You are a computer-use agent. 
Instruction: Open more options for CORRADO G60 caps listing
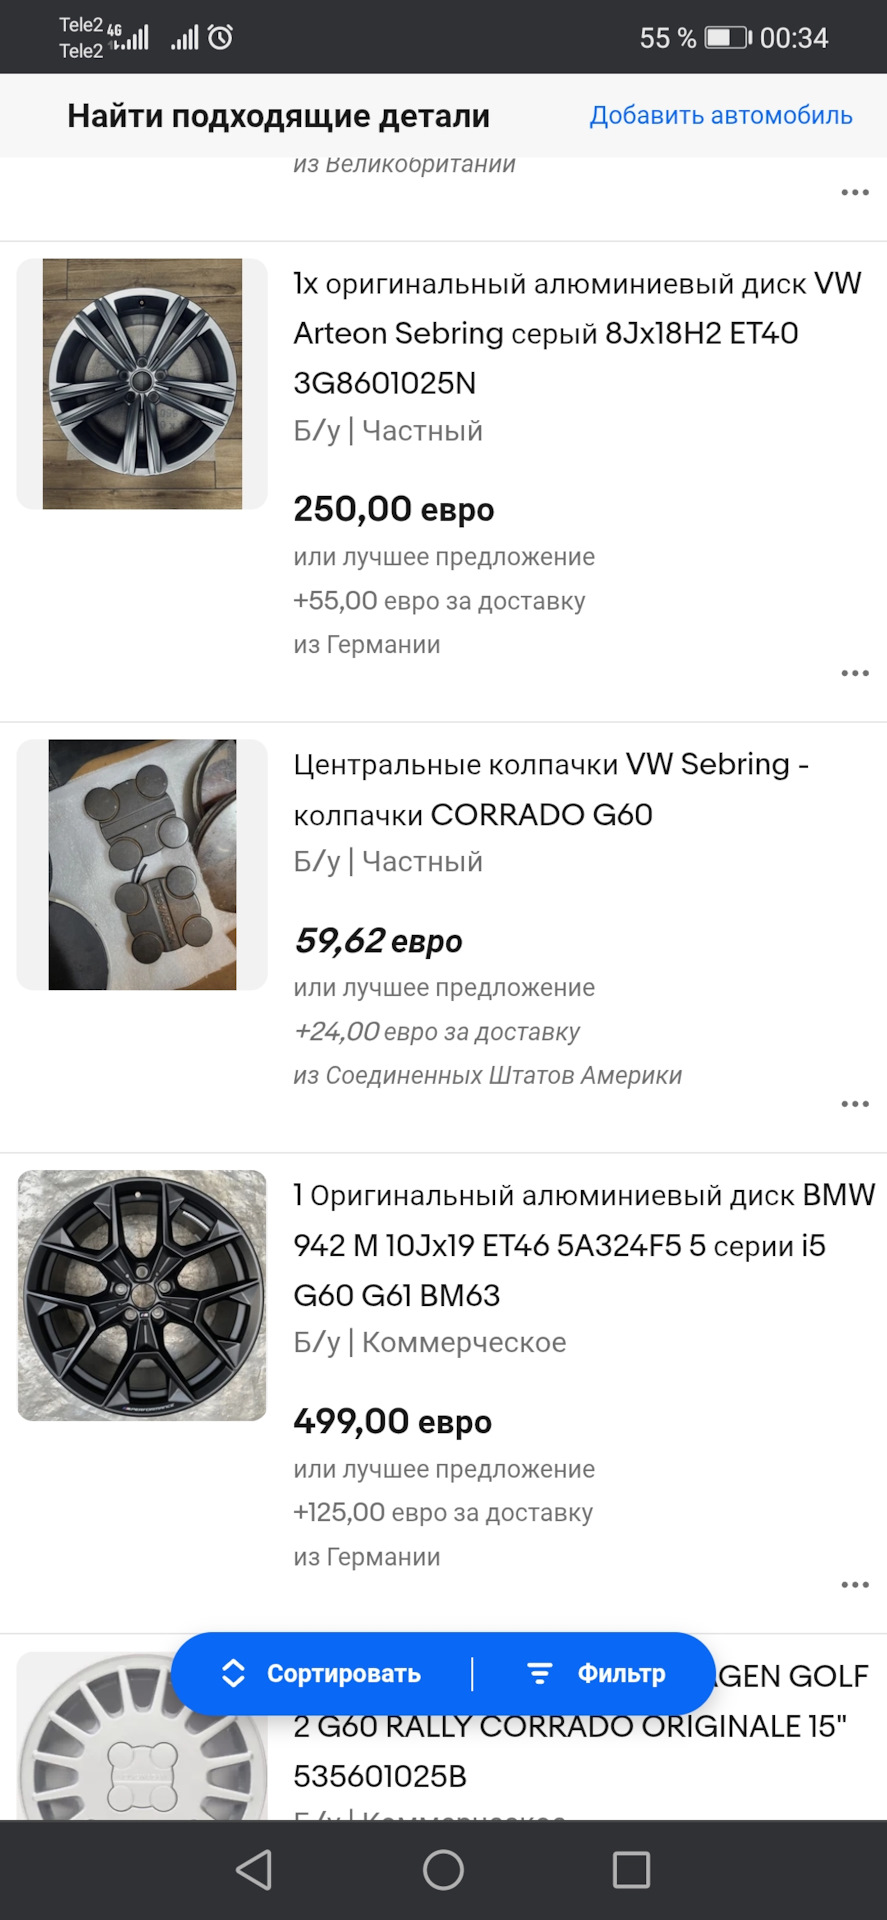point(854,1104)
